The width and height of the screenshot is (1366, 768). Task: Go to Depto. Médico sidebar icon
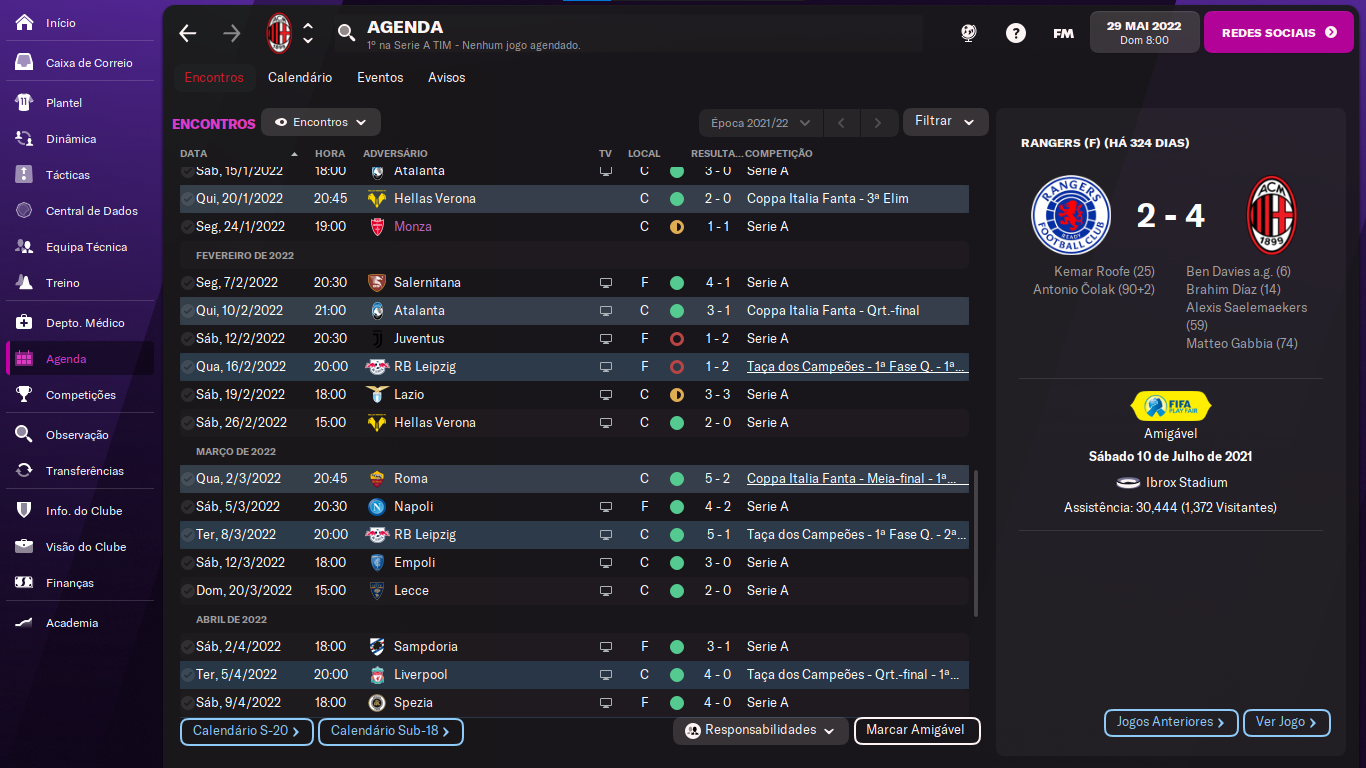[25, 323]
